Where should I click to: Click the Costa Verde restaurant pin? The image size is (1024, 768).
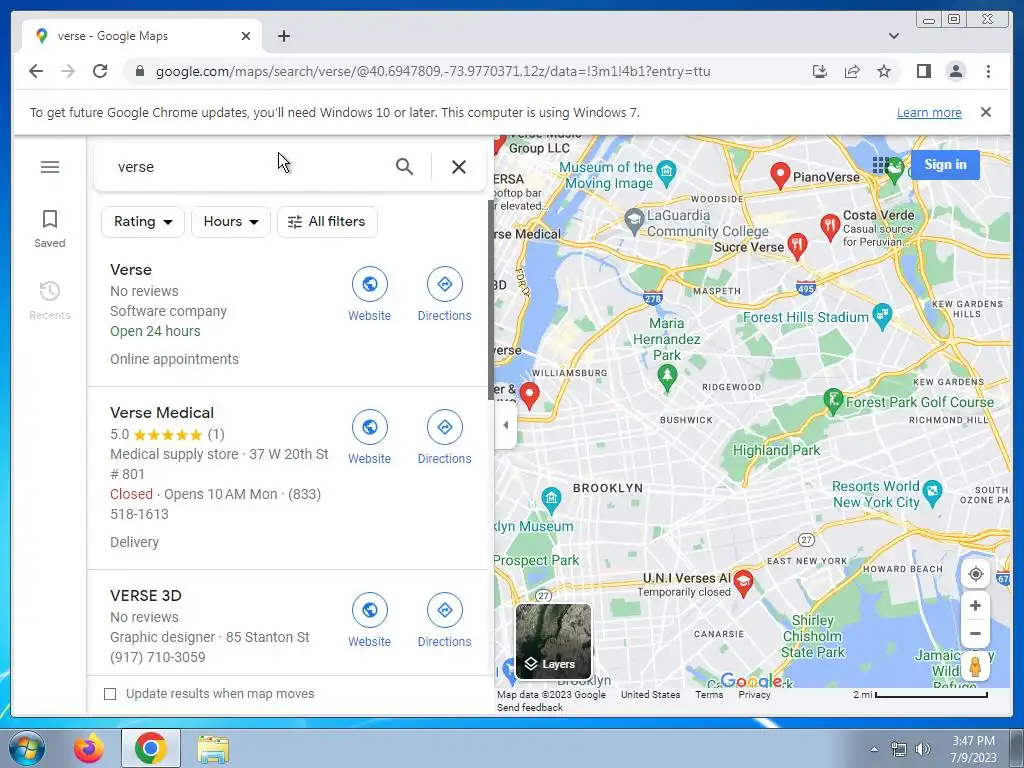pyautogui.click(x=829, y=227)
